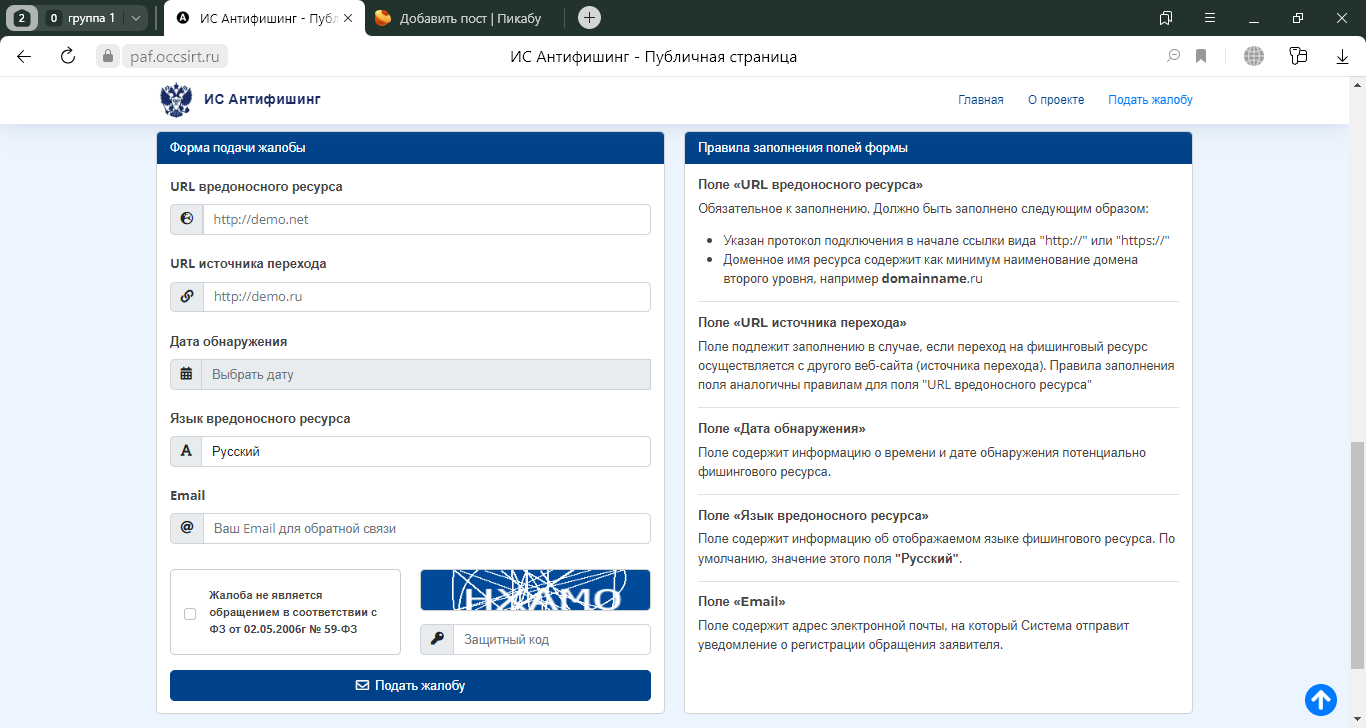Click the 'Дата обнаружения' field label
1366x728 pixels.
pos(229,342)
